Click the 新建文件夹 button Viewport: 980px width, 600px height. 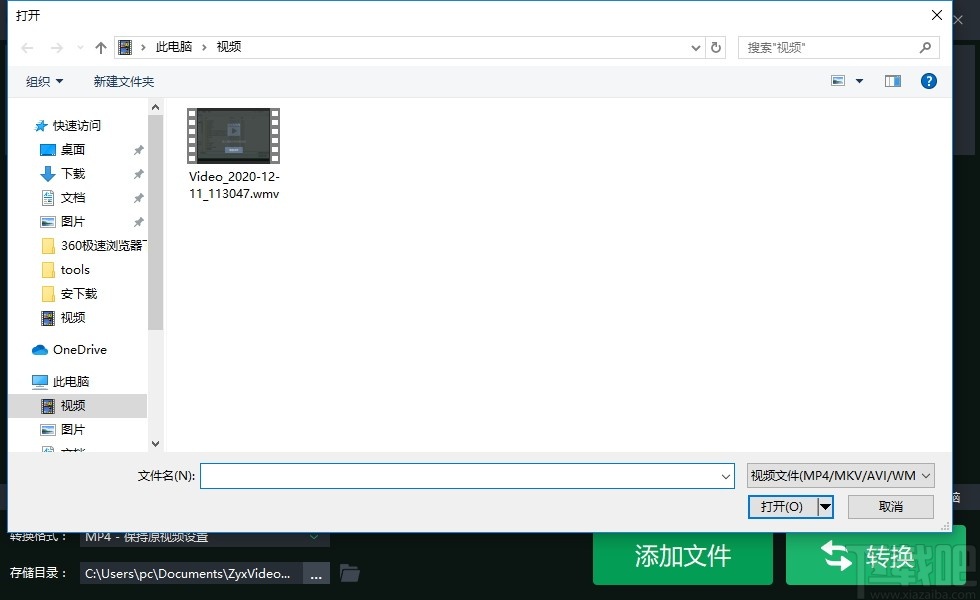[x=124, y=81]
